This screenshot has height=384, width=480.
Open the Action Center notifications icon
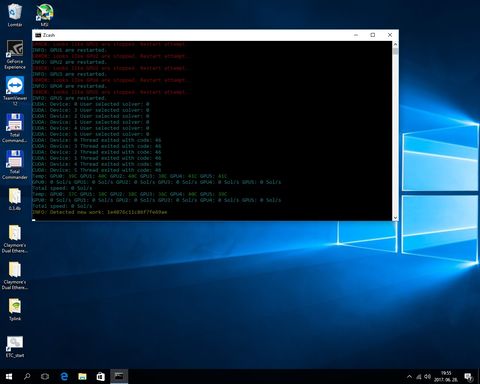click(469, 377)
